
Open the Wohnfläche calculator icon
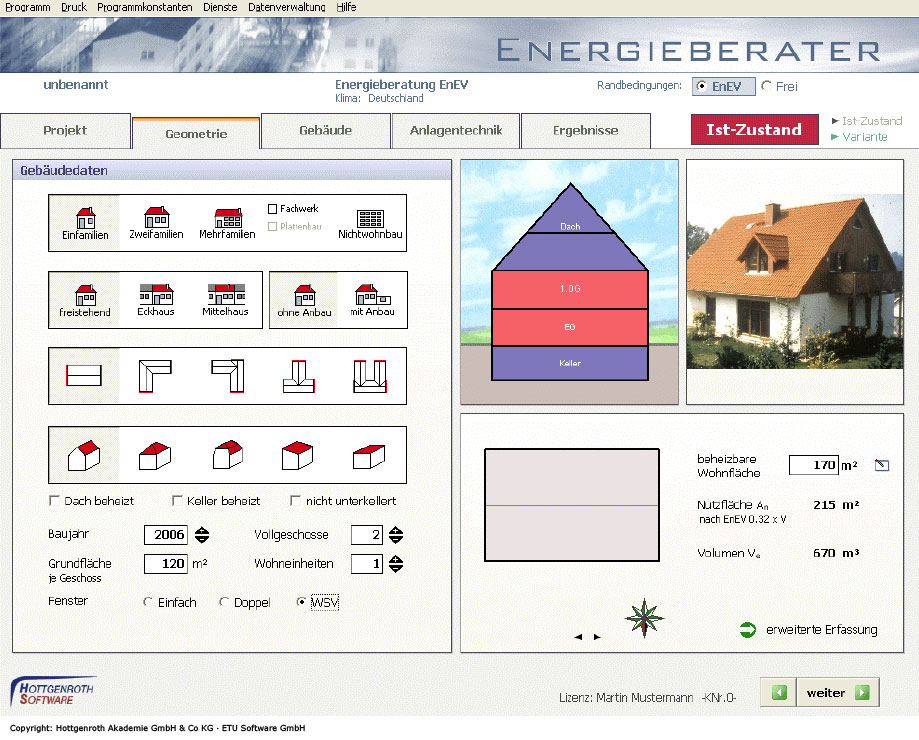882,465
